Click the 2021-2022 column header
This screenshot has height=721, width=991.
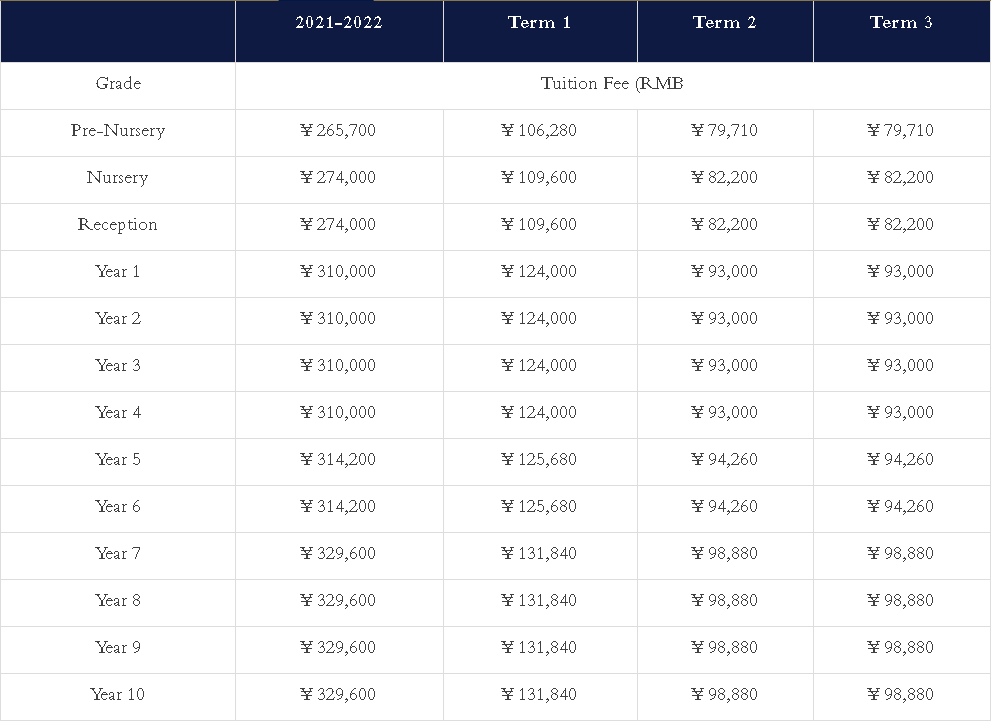click(x=339, y=22)
